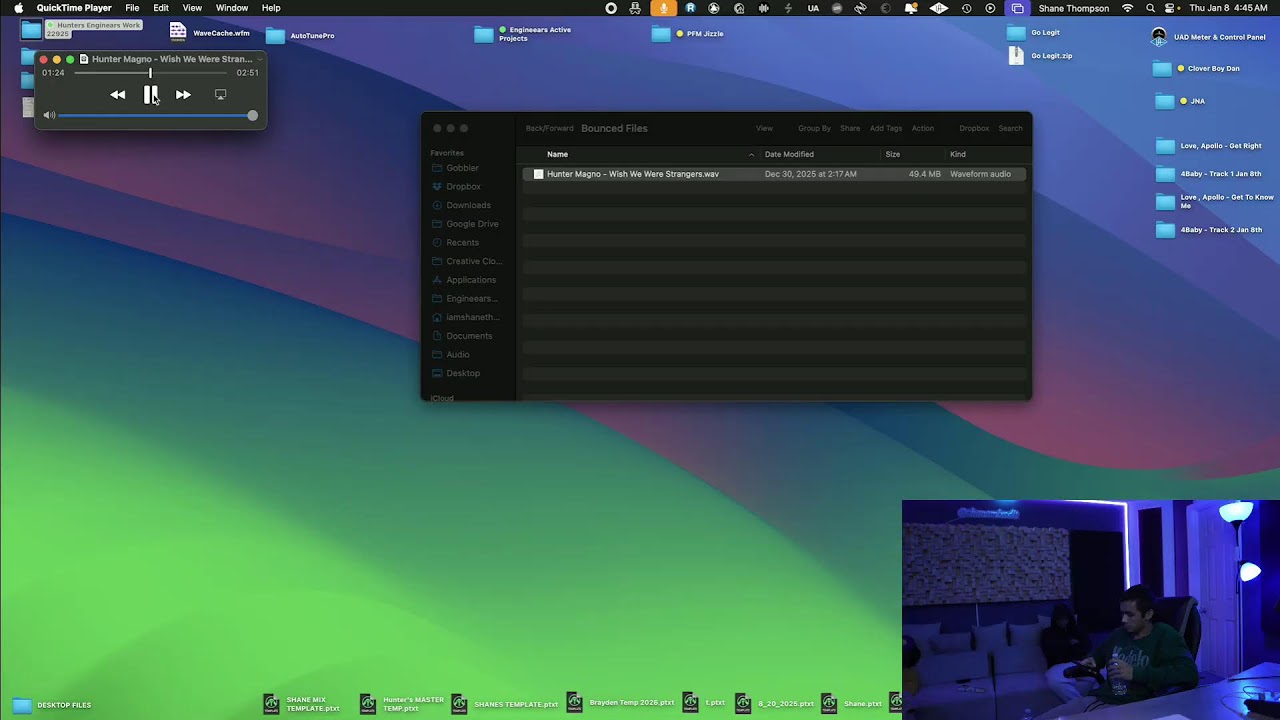1280x720 pixels.
Task: Click Shane Thompson user name in menu bar
Action: [x=1074, y=8]
